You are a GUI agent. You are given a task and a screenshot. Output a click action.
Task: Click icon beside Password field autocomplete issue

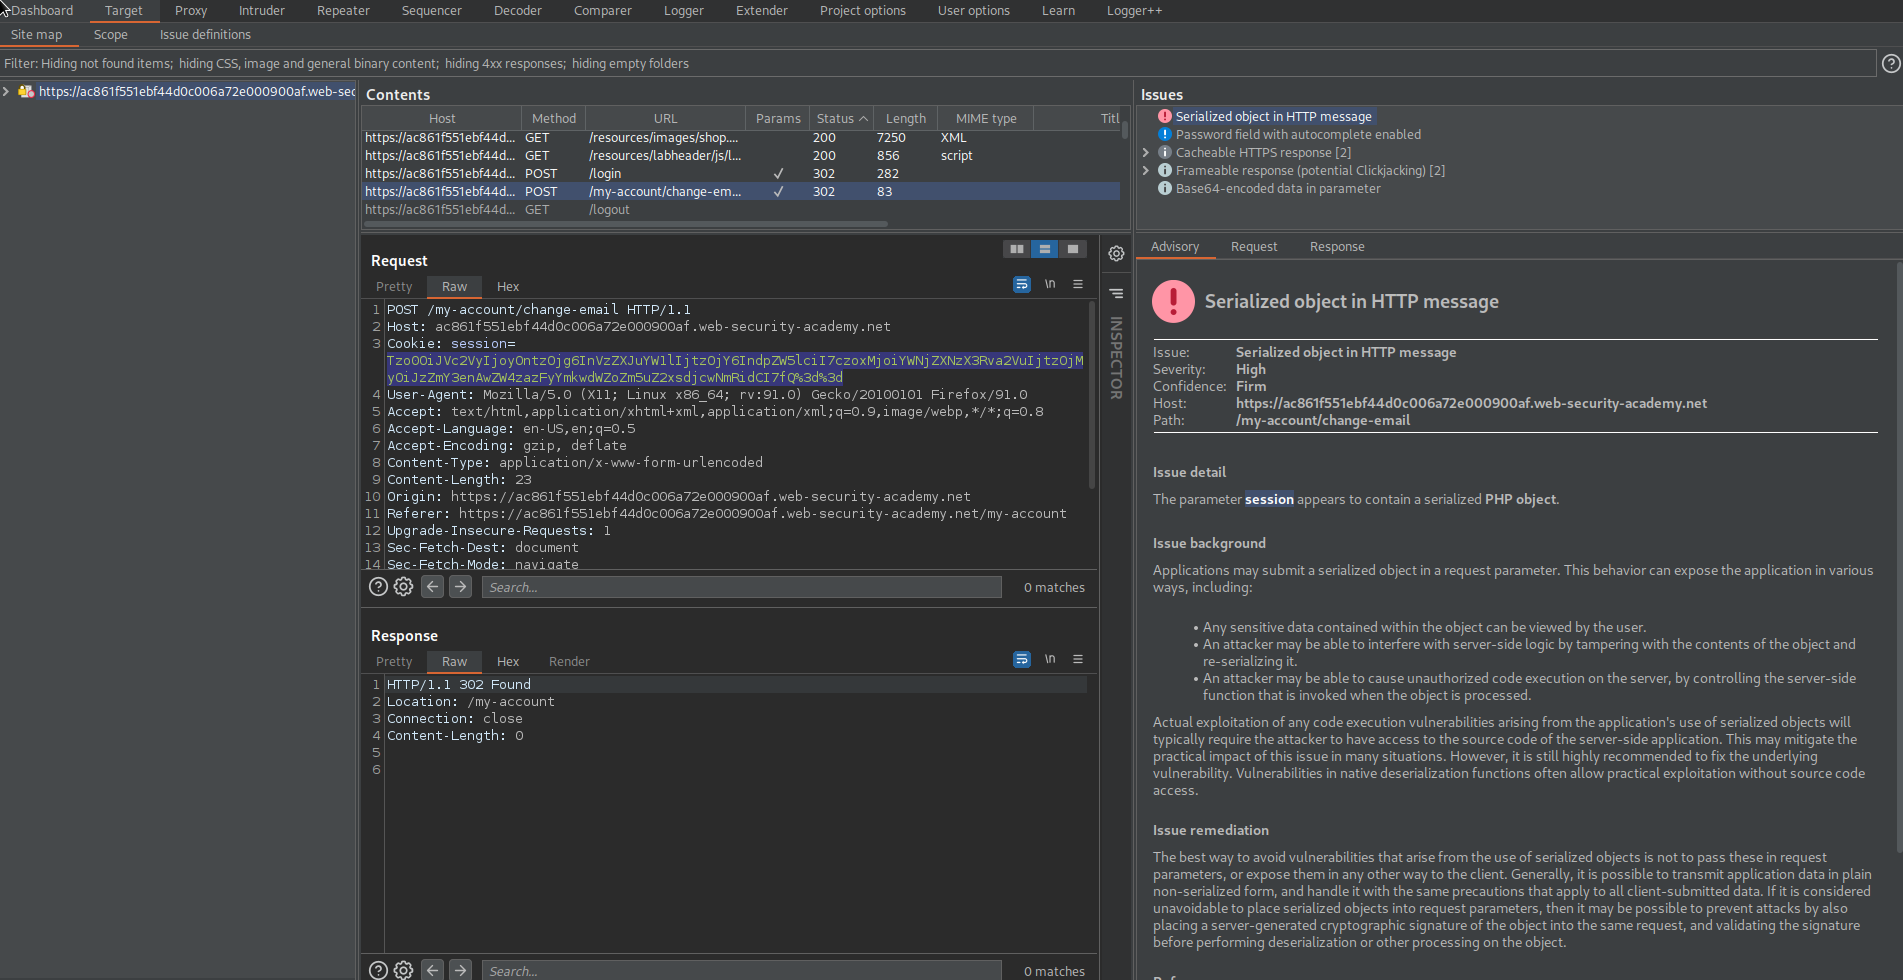pos(1164,134)
